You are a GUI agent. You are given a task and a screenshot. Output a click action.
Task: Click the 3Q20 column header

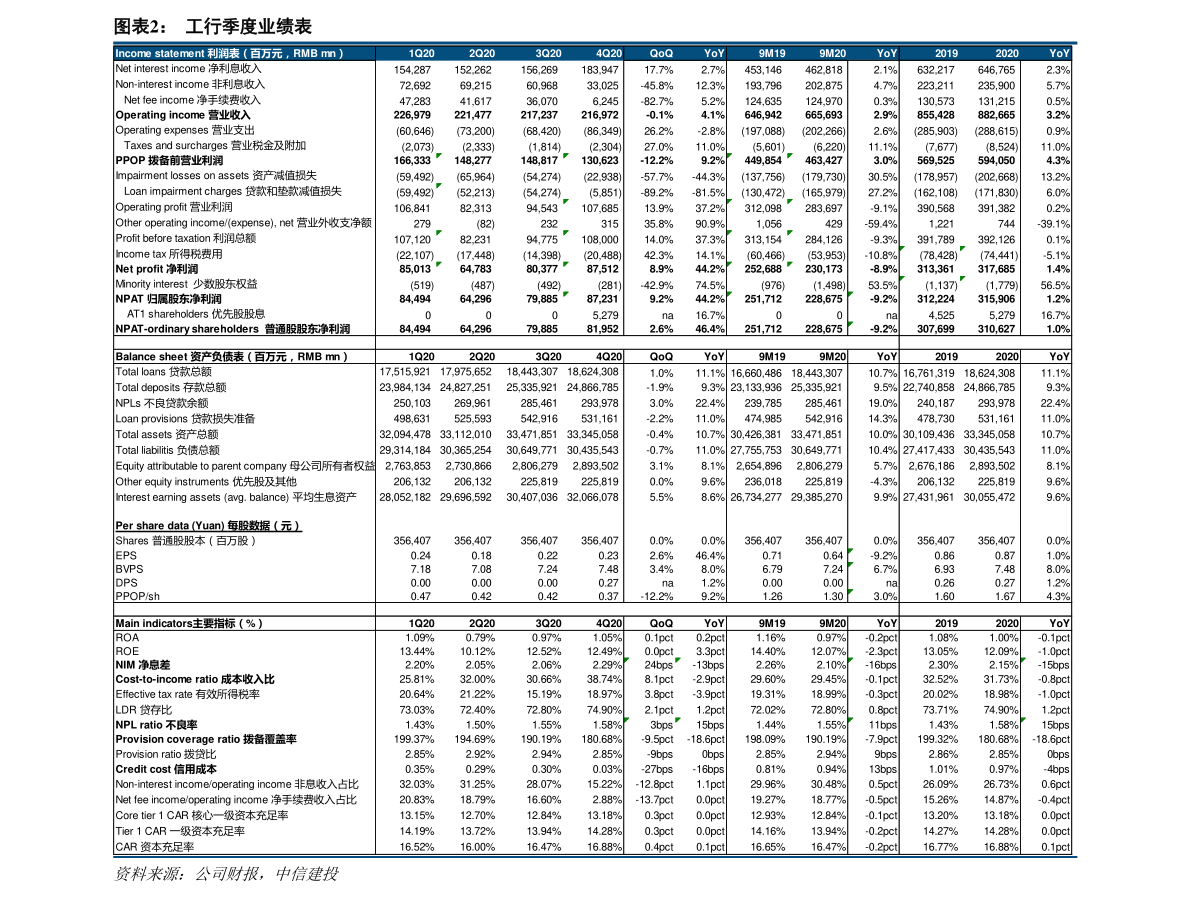(548, 54)
